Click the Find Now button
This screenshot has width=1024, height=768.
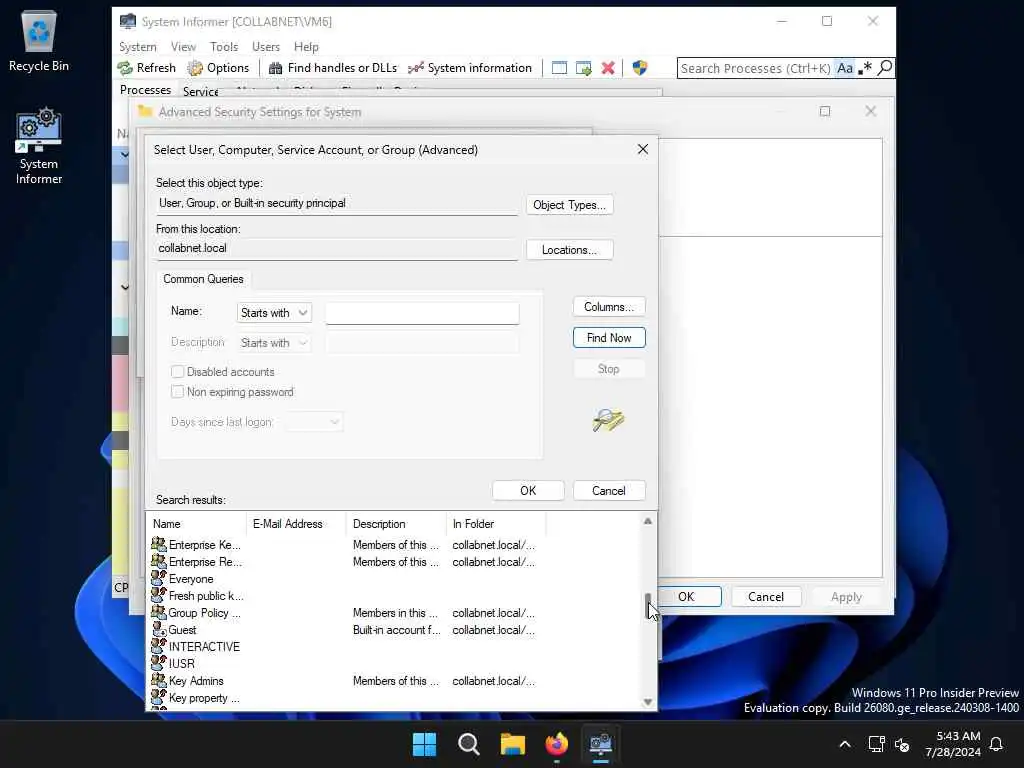point(609,338)
